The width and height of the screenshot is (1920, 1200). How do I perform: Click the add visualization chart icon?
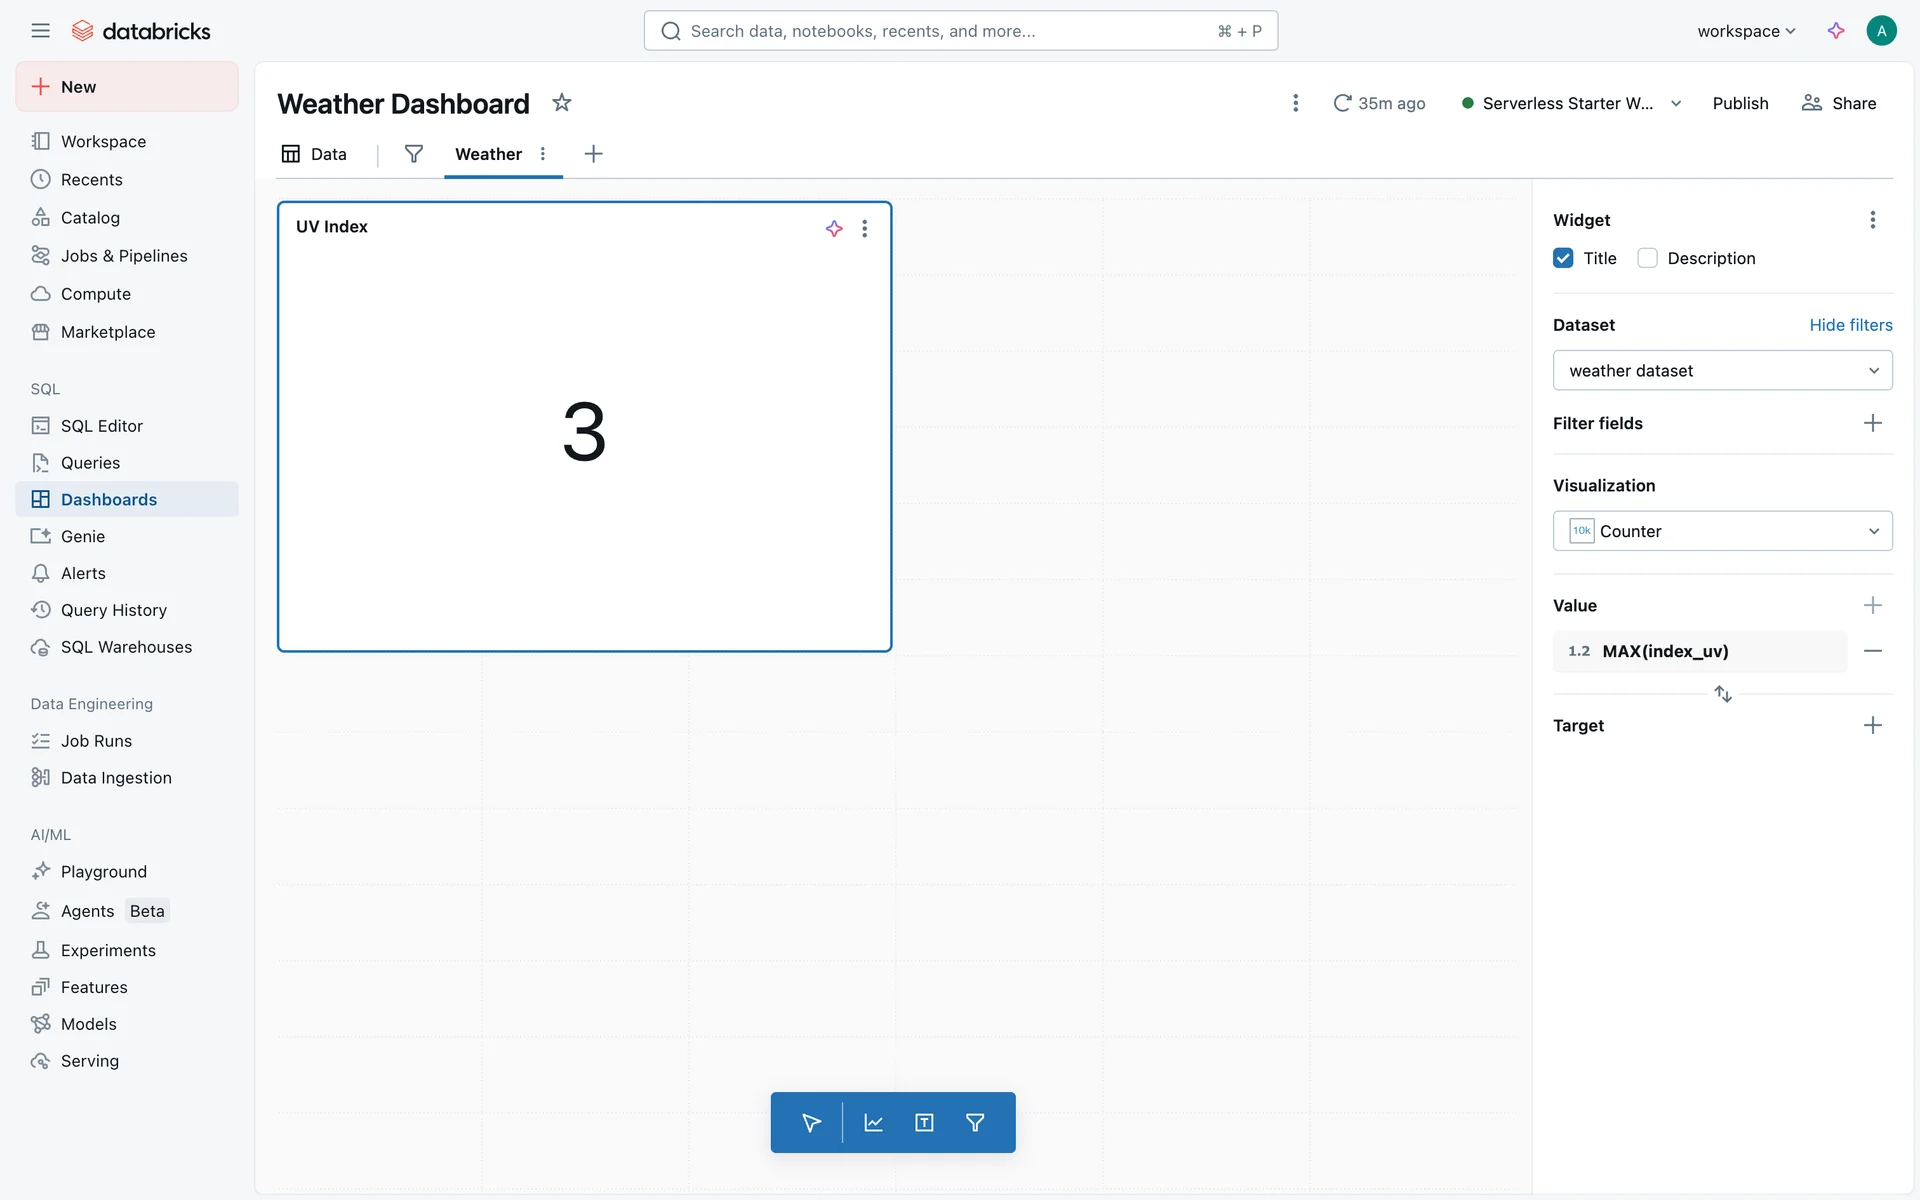873,1122
